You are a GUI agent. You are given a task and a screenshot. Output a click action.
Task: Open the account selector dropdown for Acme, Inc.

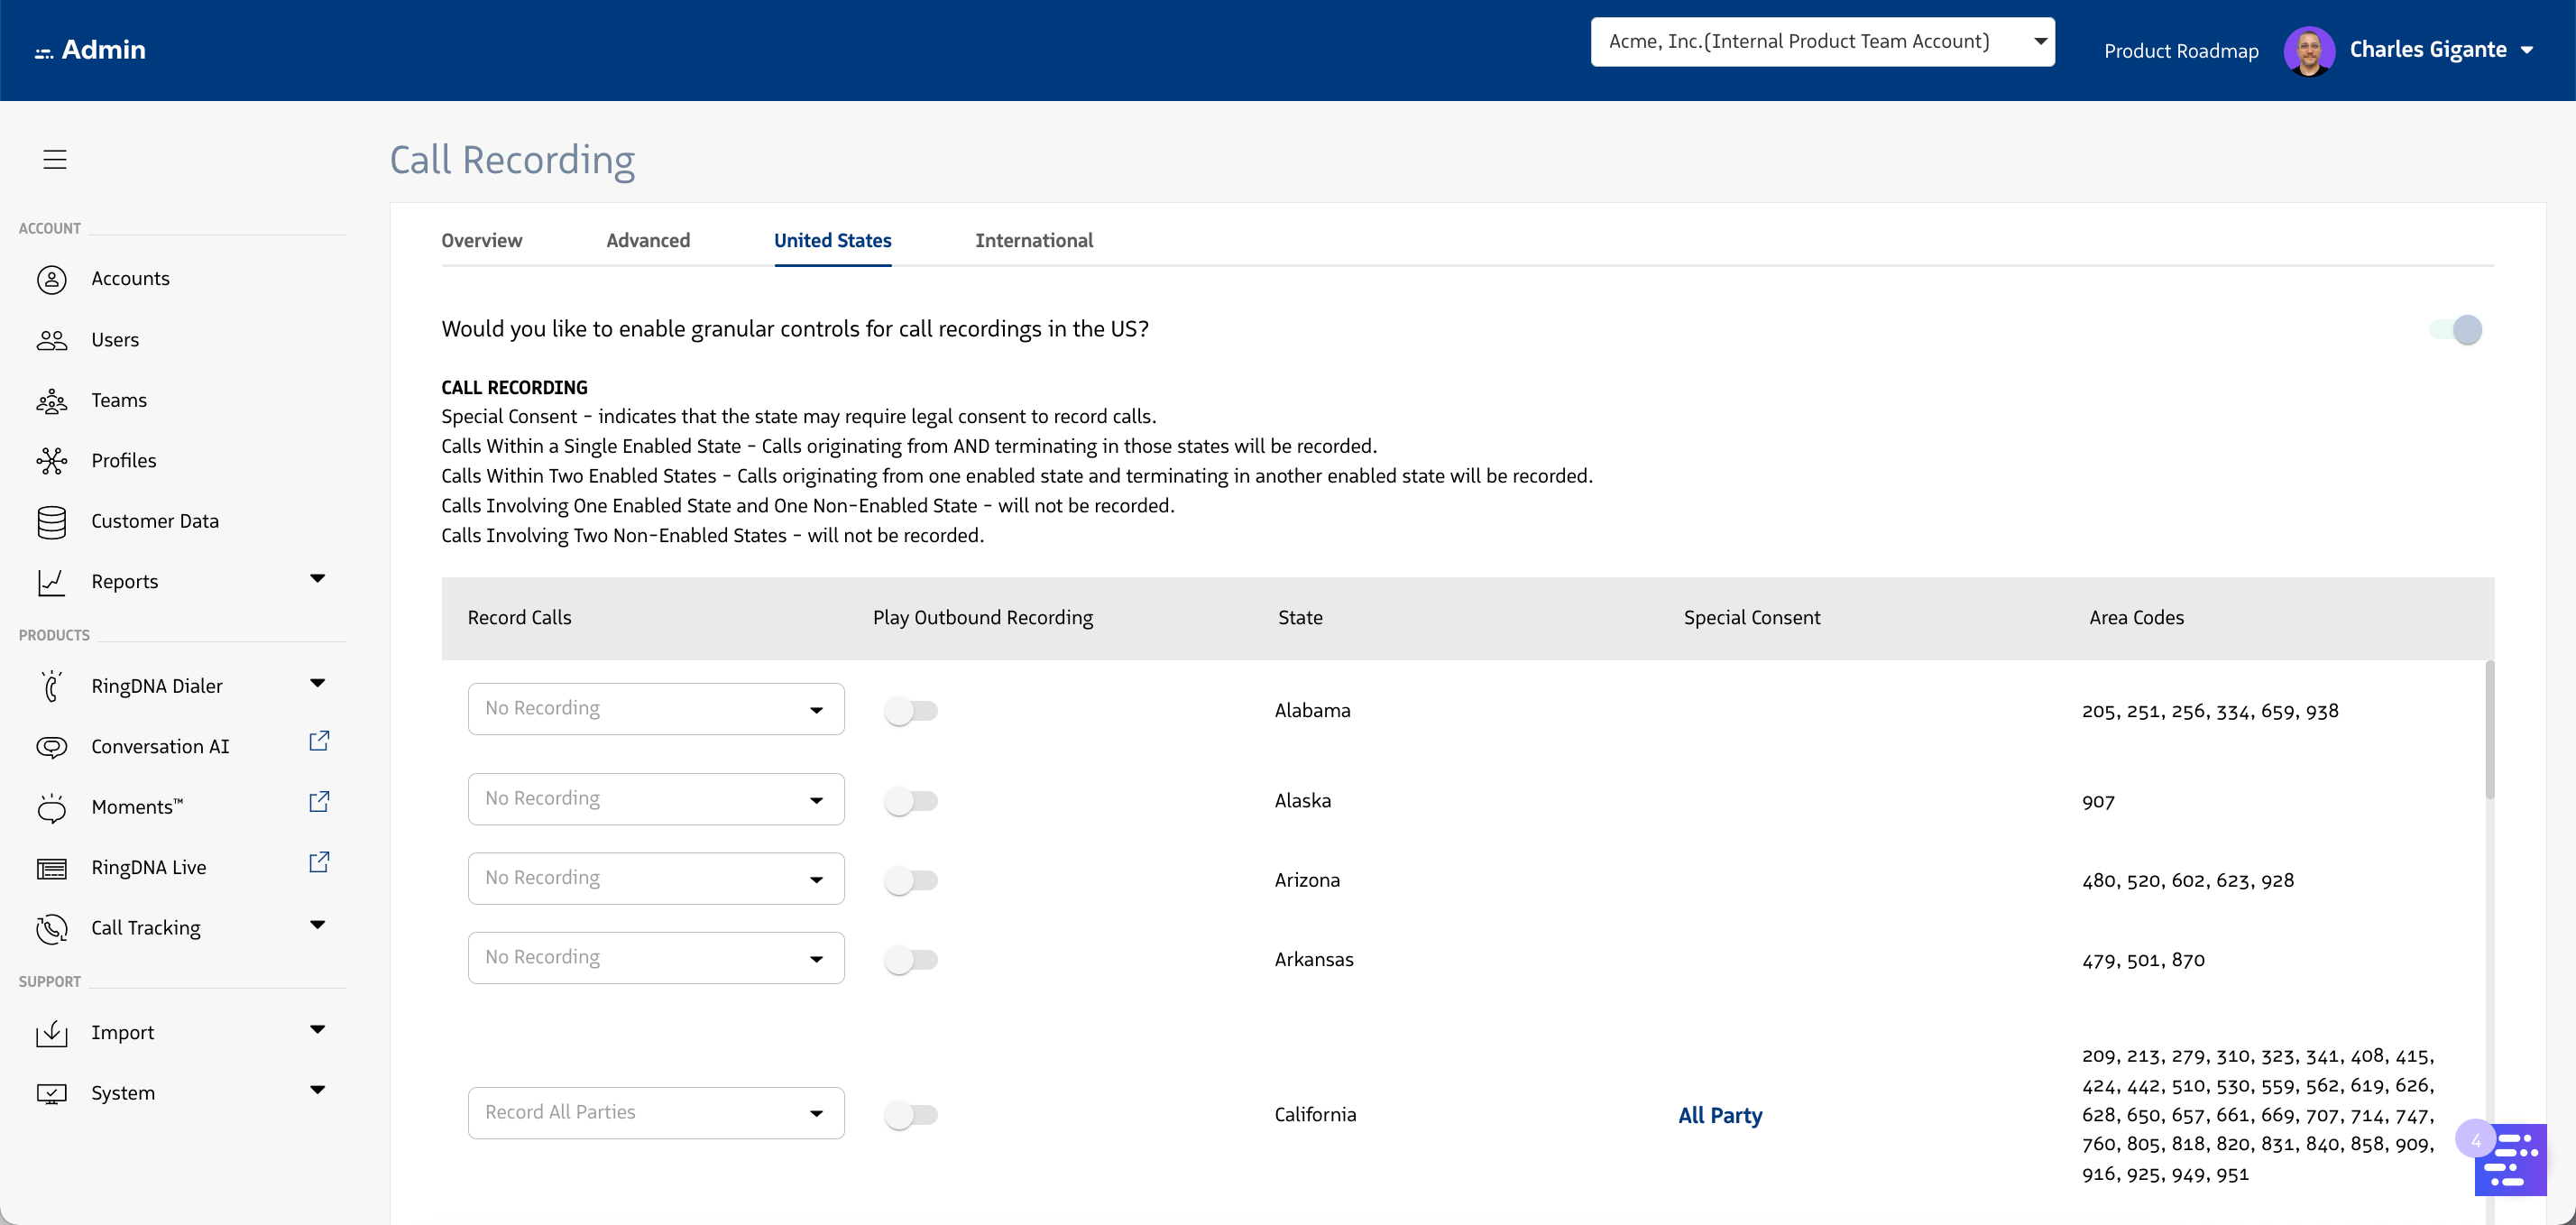(1822, 42)
